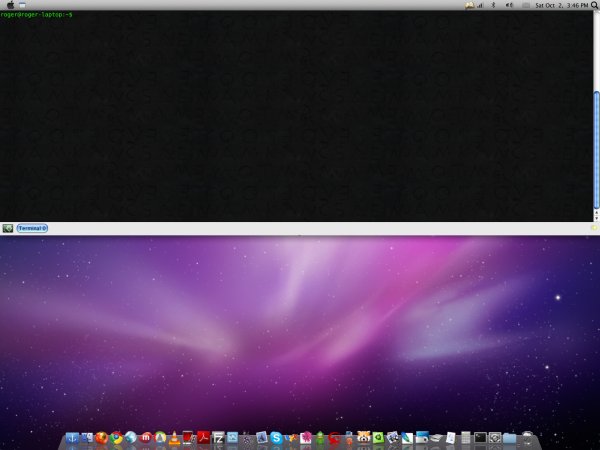
Task: Open the red 'm' icon in dock
Action: click(x=145, y=437)
